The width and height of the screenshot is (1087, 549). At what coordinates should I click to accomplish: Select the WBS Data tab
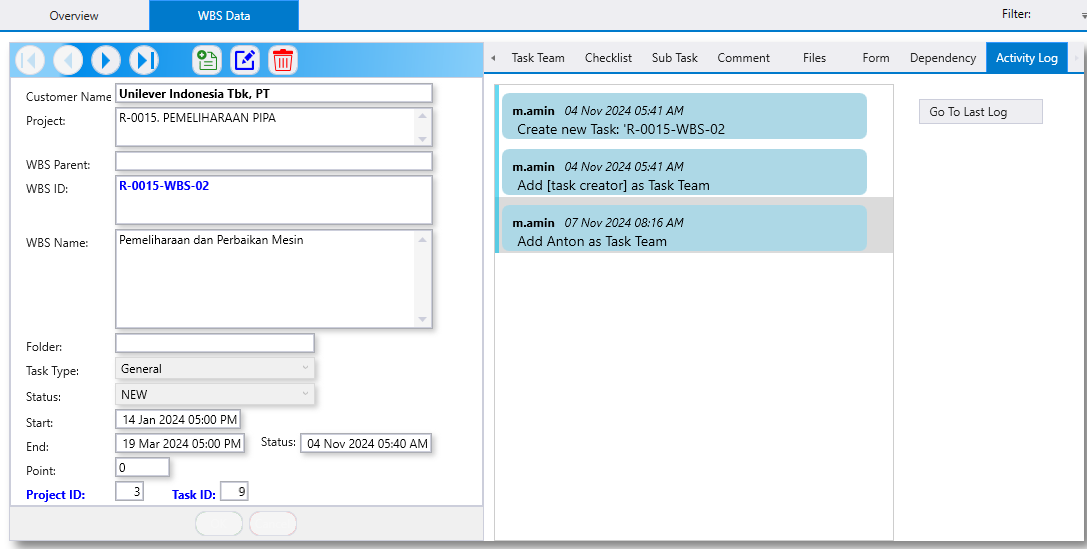pos(224,15)
